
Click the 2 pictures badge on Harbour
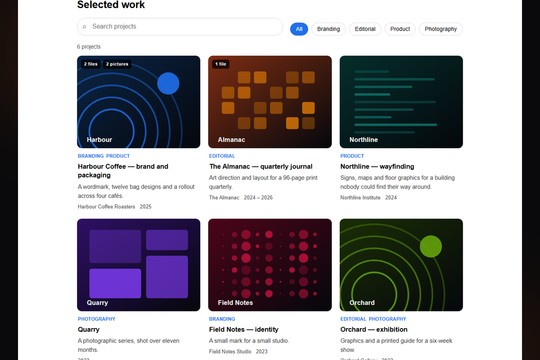[117, 64]
